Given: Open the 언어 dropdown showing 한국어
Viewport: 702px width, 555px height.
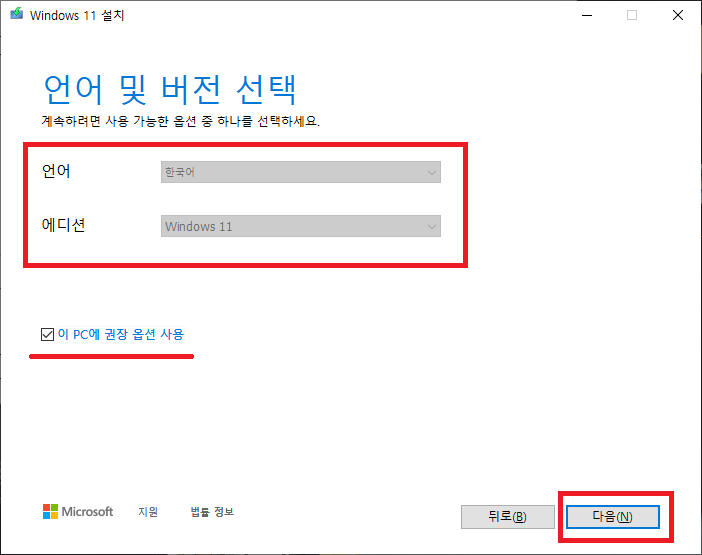Looking at the screenshot, I should pos(300,172).
